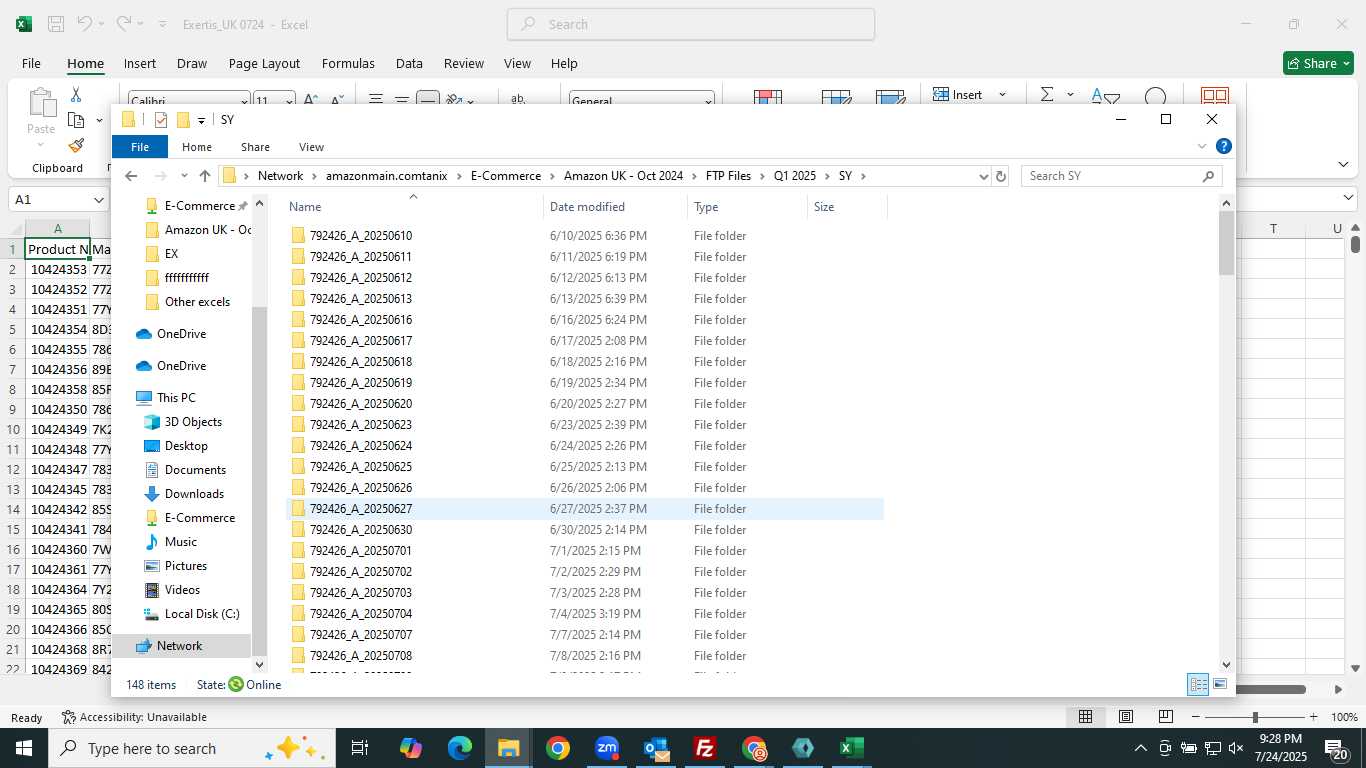Click the Excel Format Painter brush icon
Screen dimensions: 1366x768
pyautogui.click(x=76, y=145)
